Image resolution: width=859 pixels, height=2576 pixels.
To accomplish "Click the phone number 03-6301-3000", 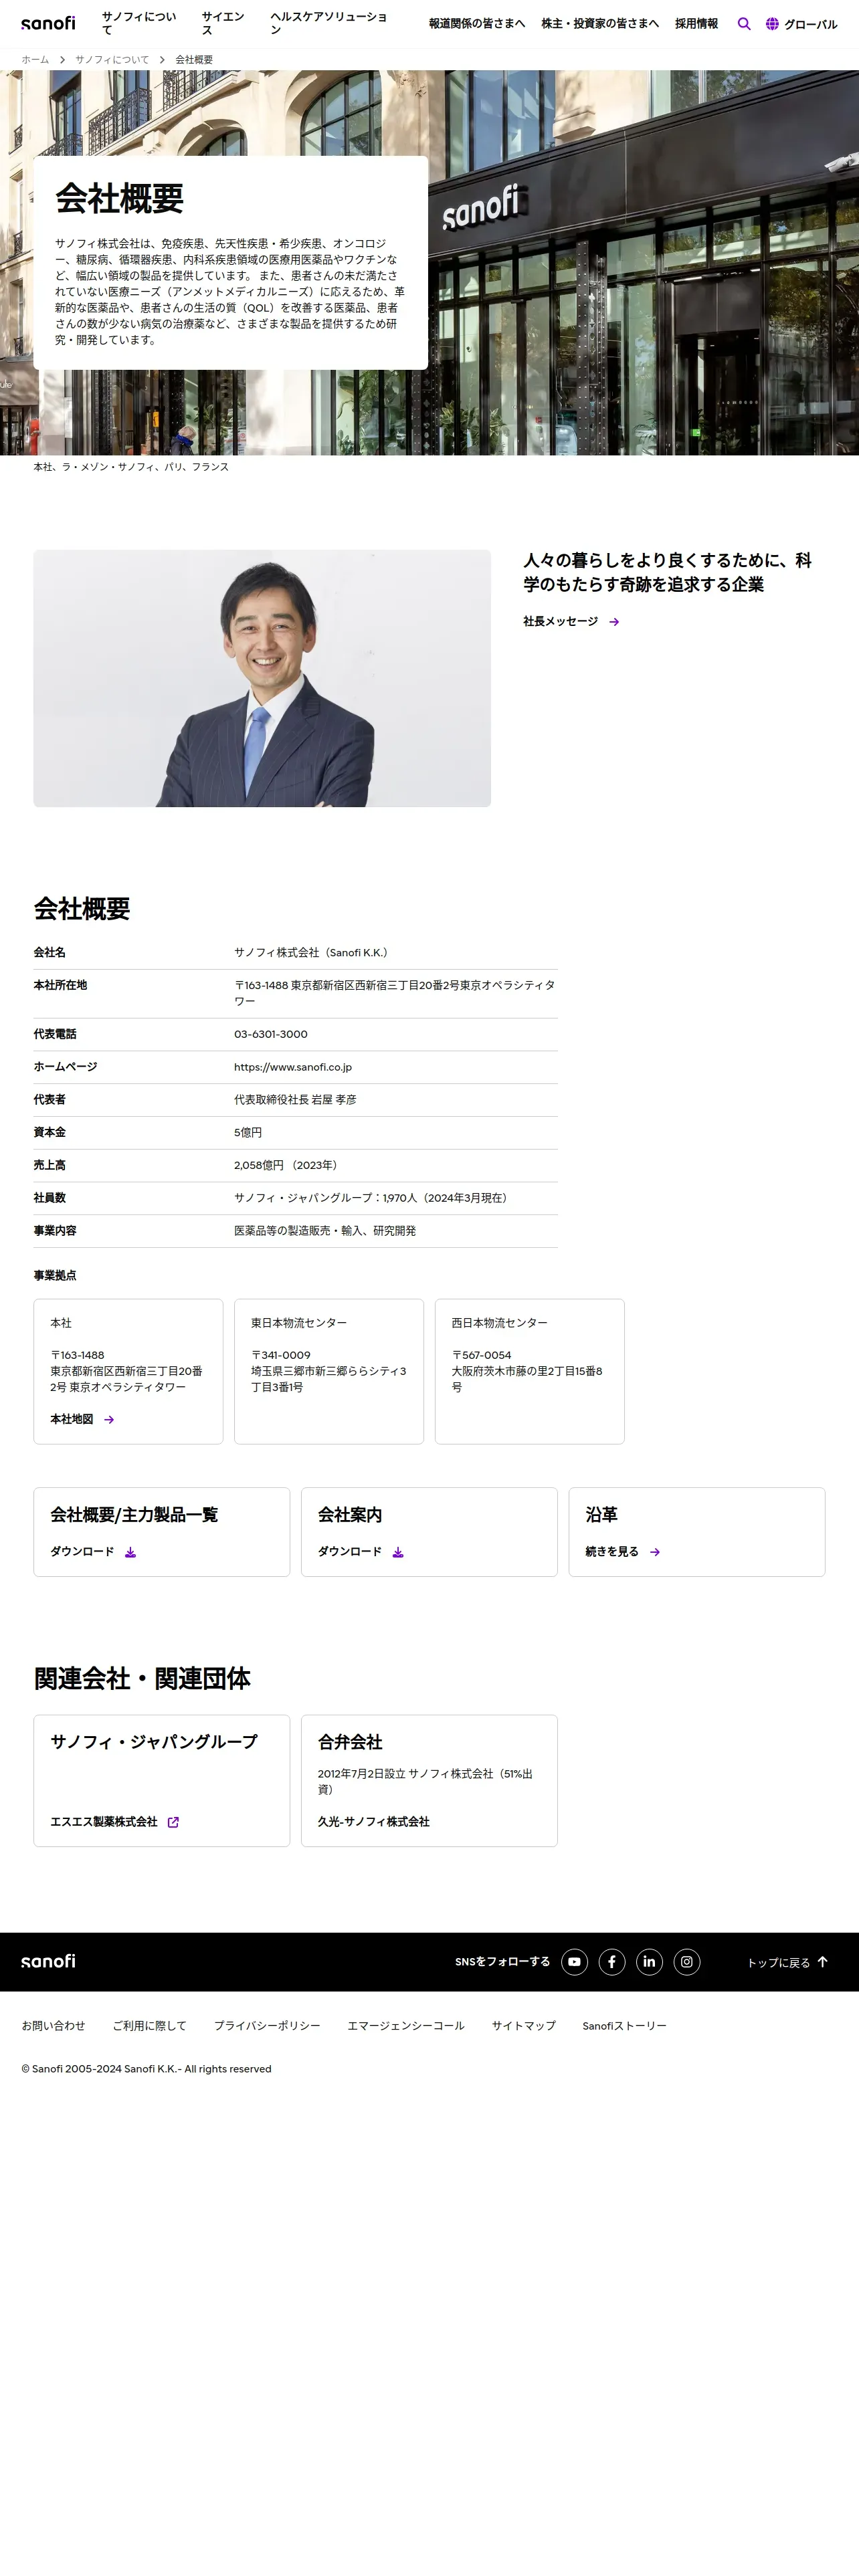I will [271, 1034].
